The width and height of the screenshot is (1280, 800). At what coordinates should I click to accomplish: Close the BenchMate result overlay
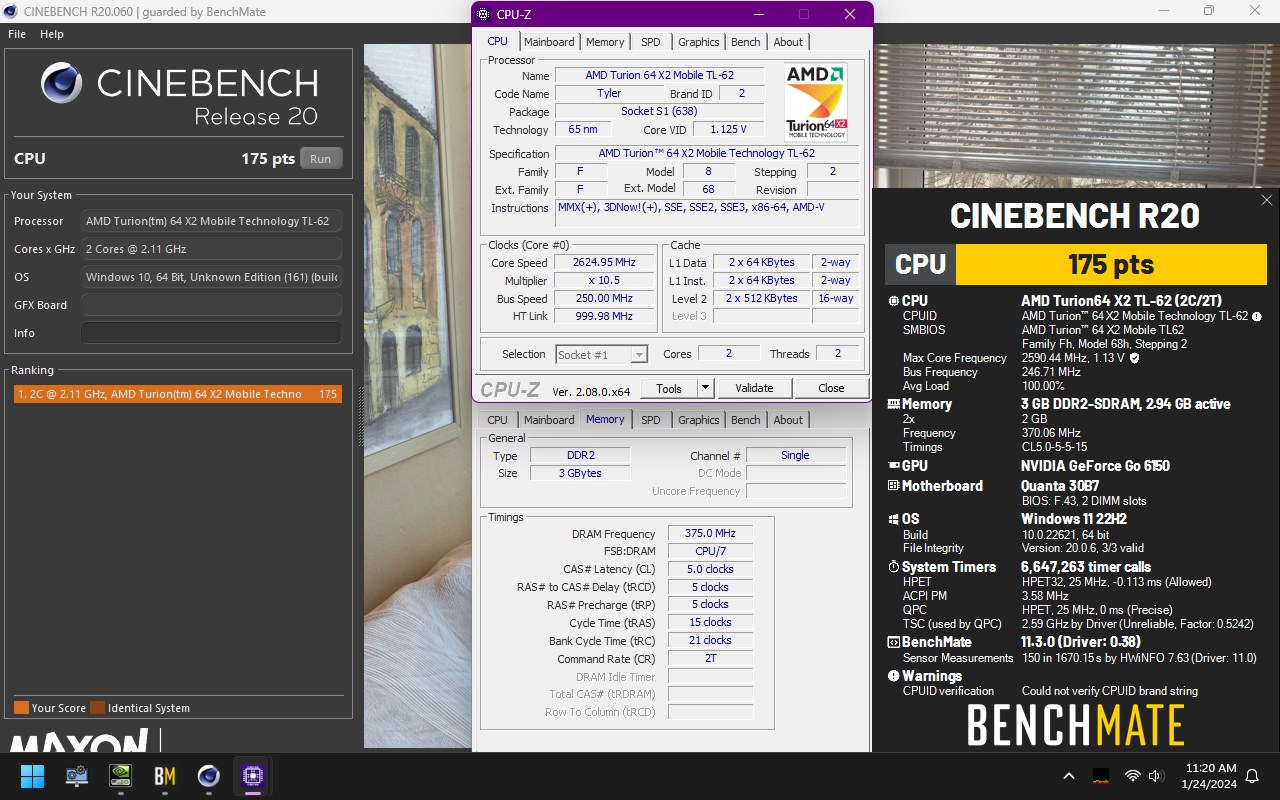(x=1266, y=201)
